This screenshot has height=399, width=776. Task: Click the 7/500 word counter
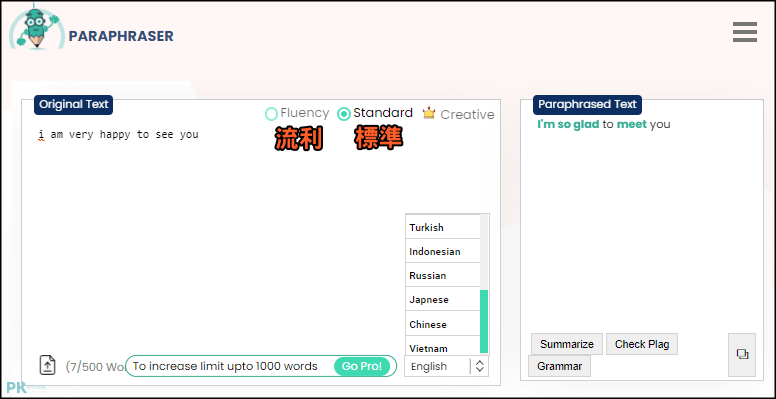tap(96, 366)
